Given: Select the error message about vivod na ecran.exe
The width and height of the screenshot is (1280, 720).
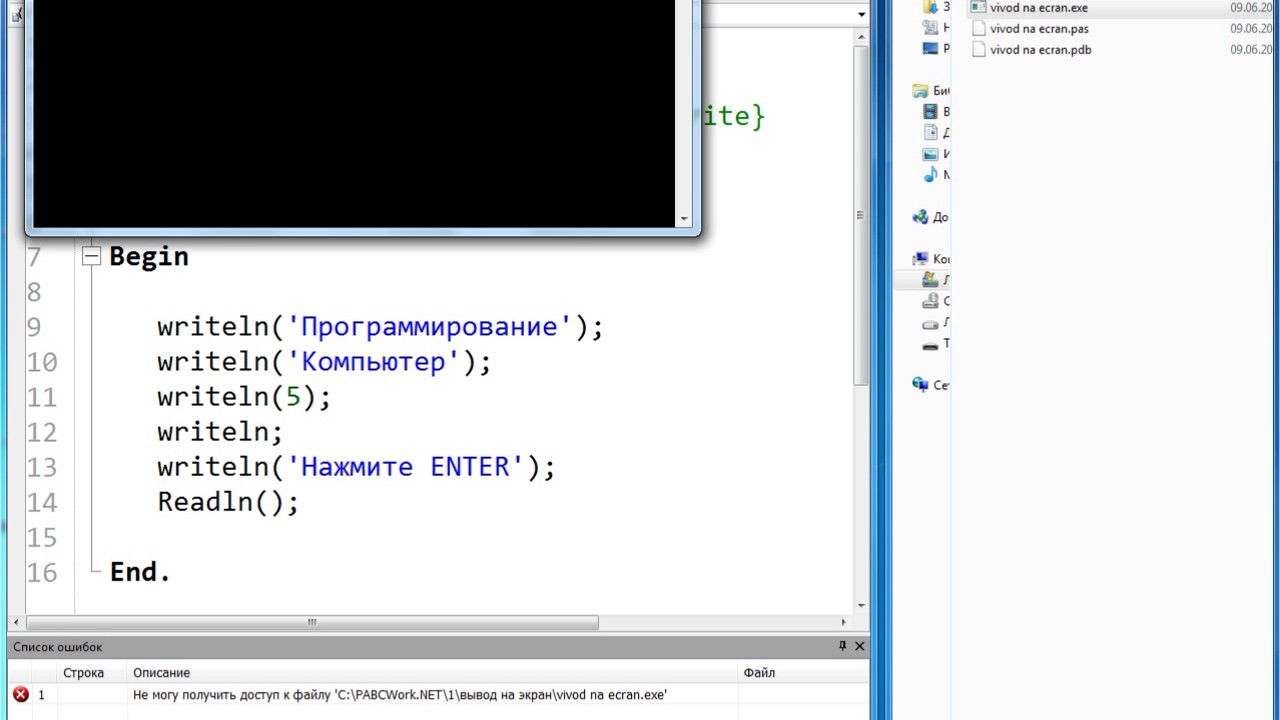Looking at the screenshot, I should 399,694.
